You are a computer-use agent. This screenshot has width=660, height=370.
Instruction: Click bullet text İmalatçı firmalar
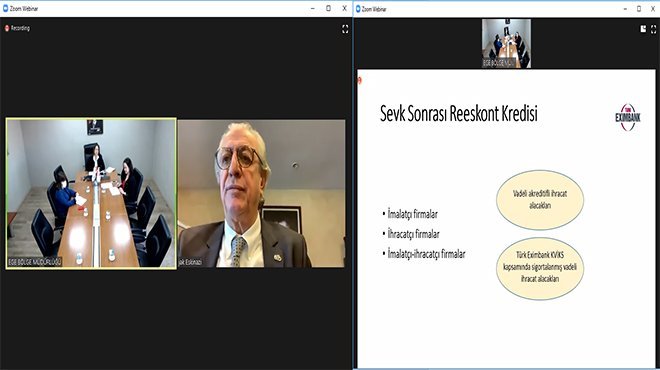coord(412,214)
